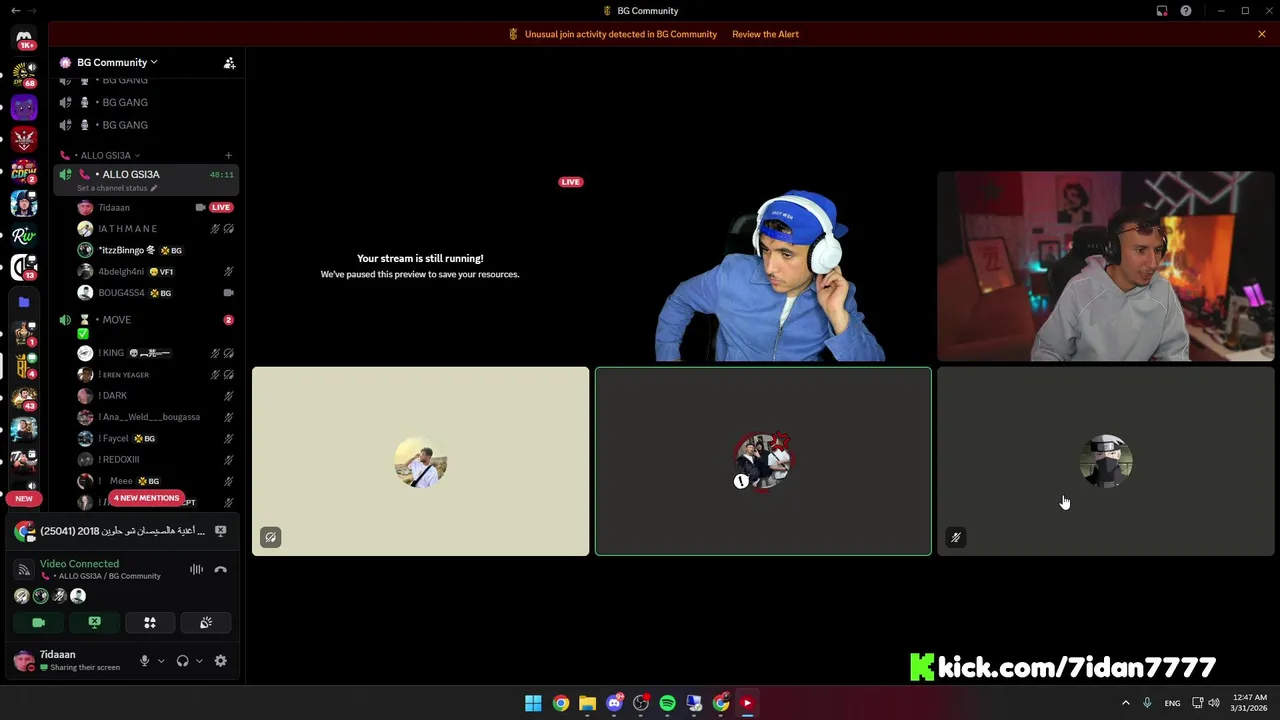Toggle camera on or off

pos(38,622)
